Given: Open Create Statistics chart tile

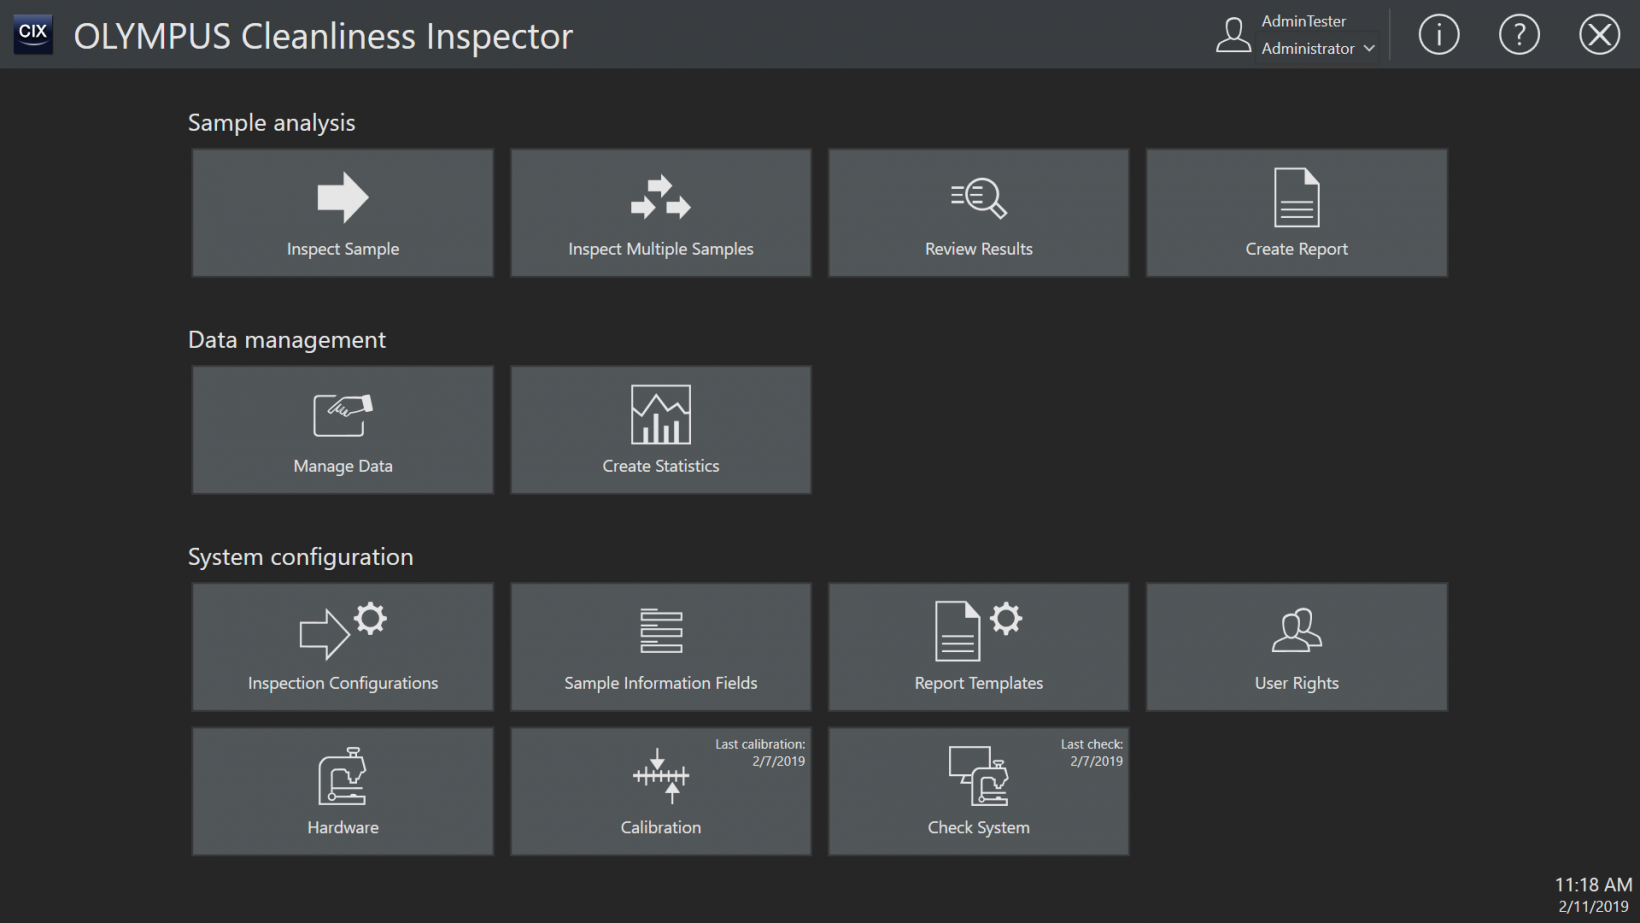Looking at the screenshot, I should tap(660, 430).
